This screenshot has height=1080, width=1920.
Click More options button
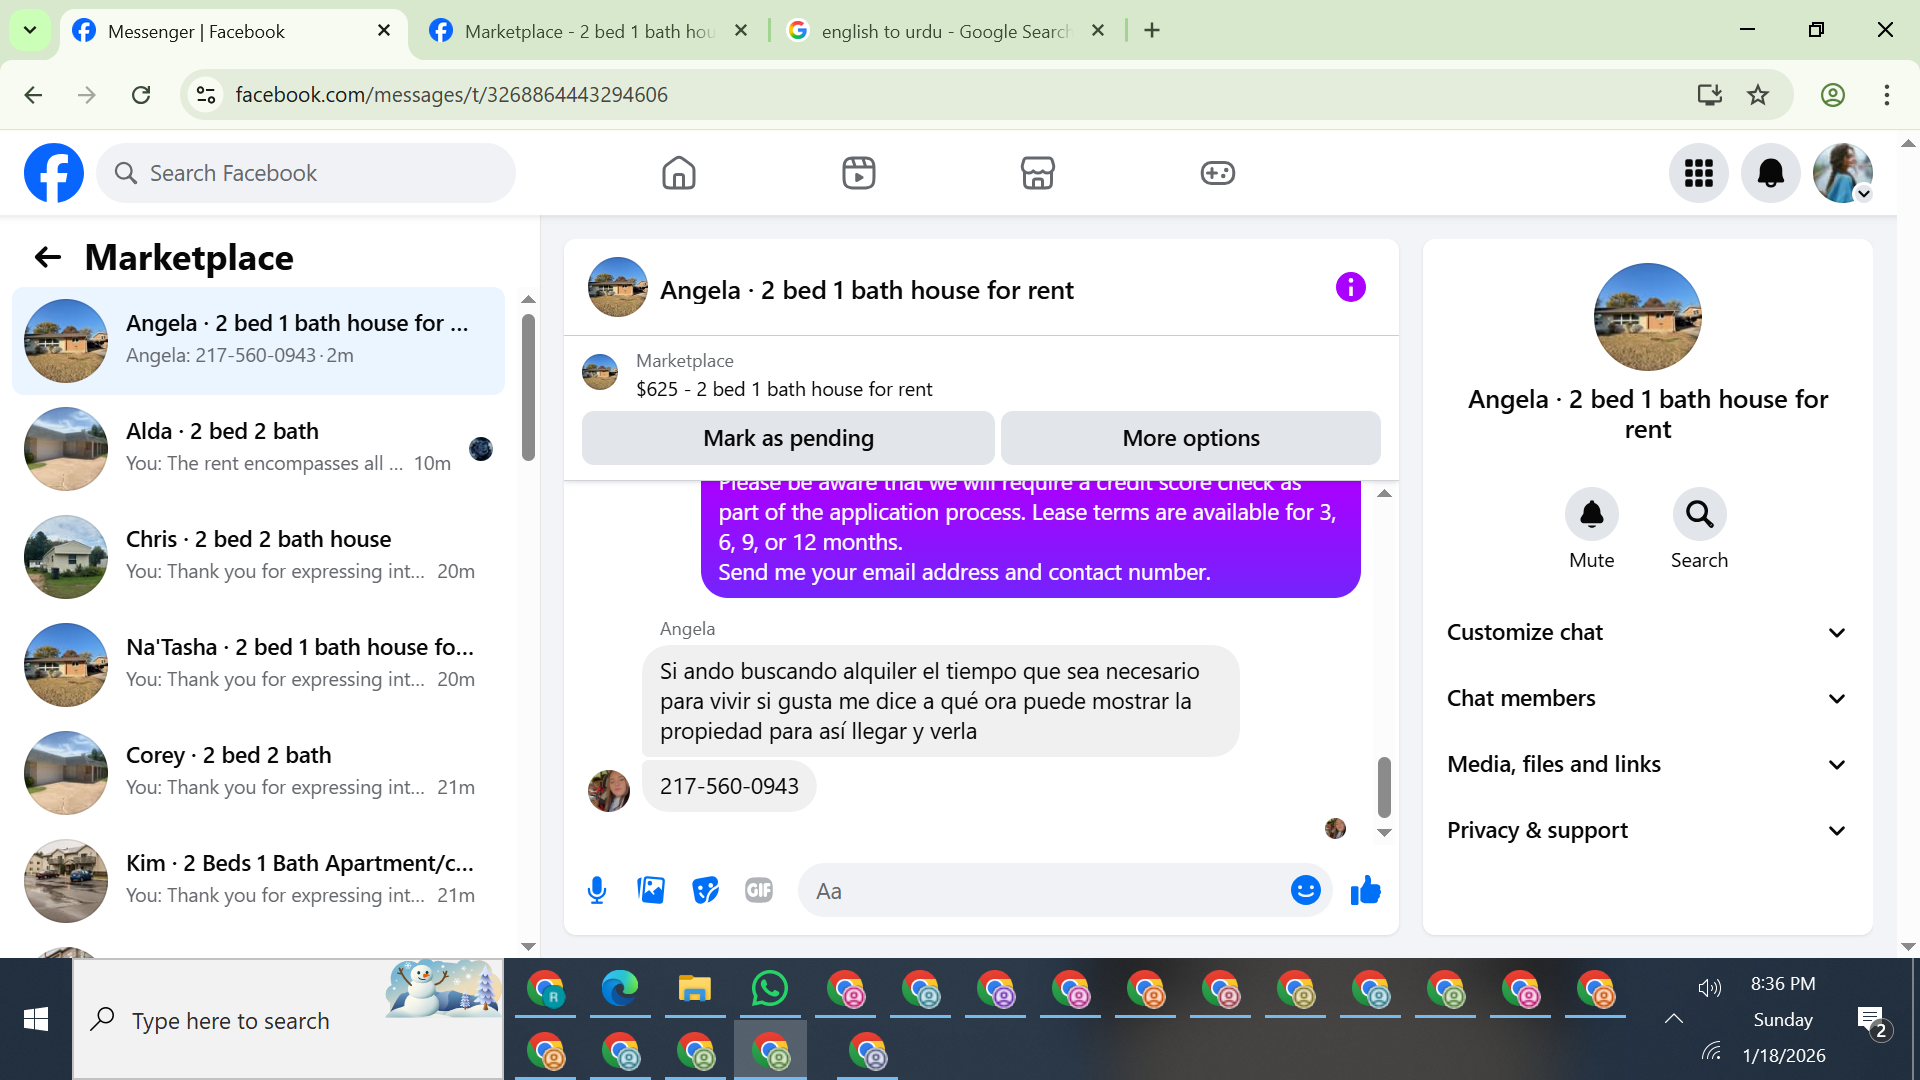point(1190,438)
